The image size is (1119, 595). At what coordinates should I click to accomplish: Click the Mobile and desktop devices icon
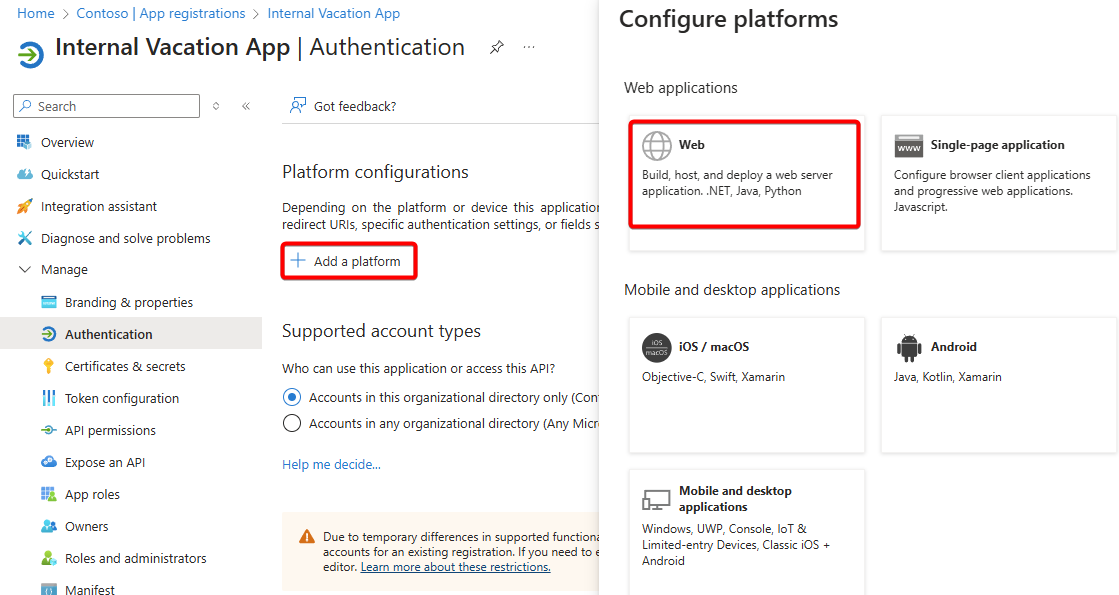click(656, 499)
